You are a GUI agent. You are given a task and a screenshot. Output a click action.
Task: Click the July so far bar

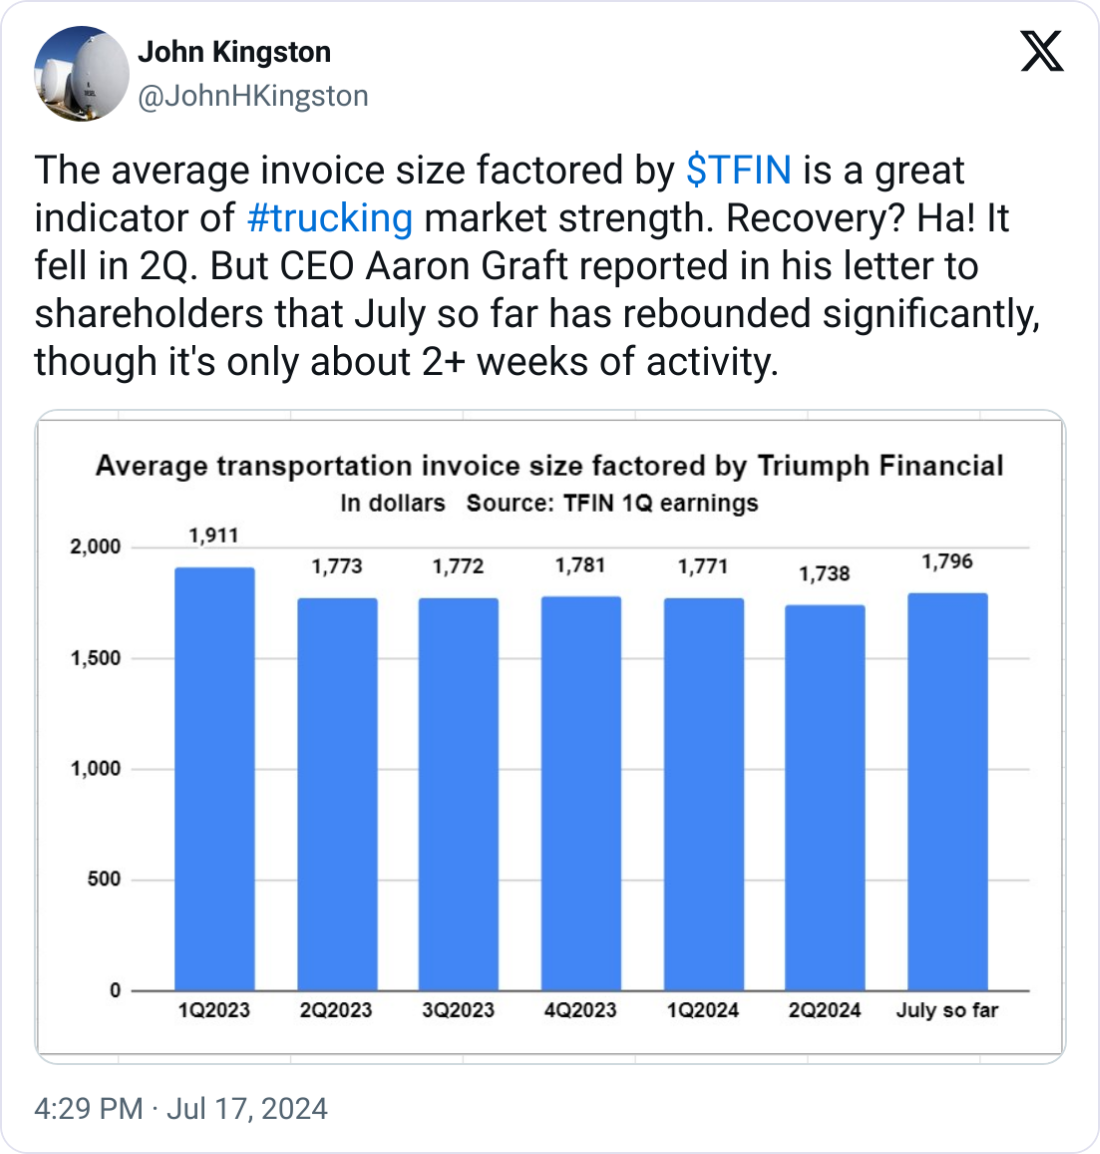point(947,792)
